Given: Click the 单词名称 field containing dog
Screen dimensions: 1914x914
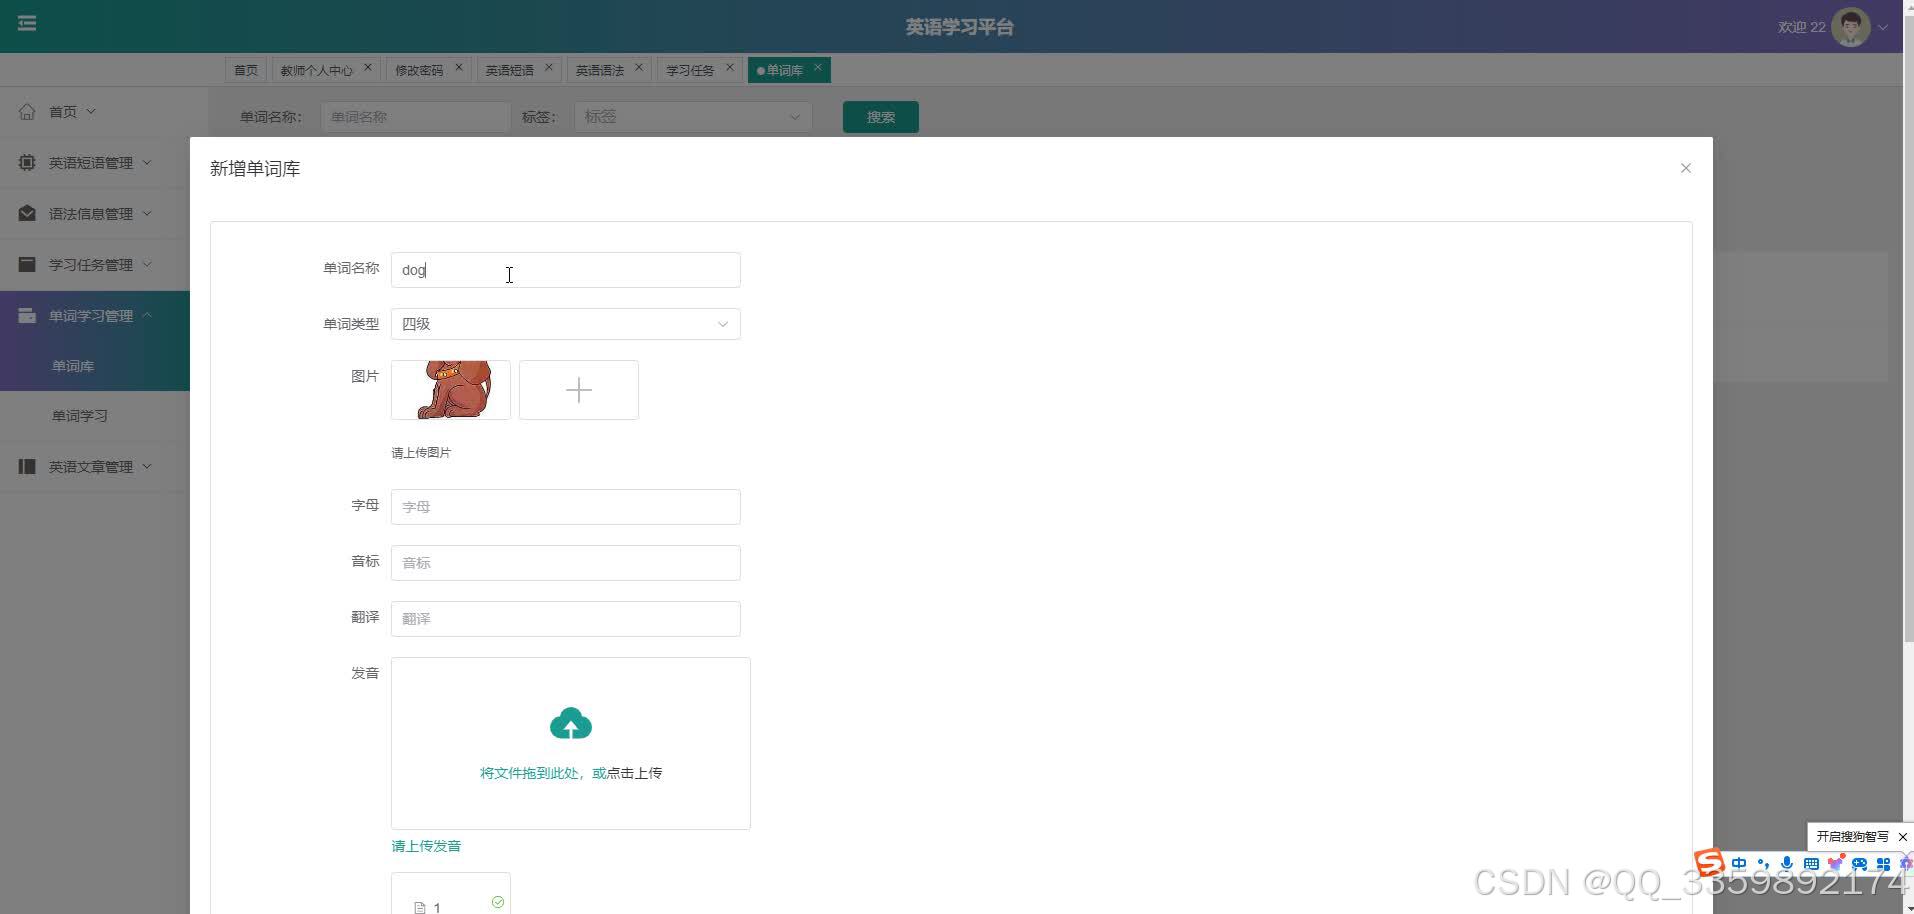Looking at the screenshot, I should point(566,270).
